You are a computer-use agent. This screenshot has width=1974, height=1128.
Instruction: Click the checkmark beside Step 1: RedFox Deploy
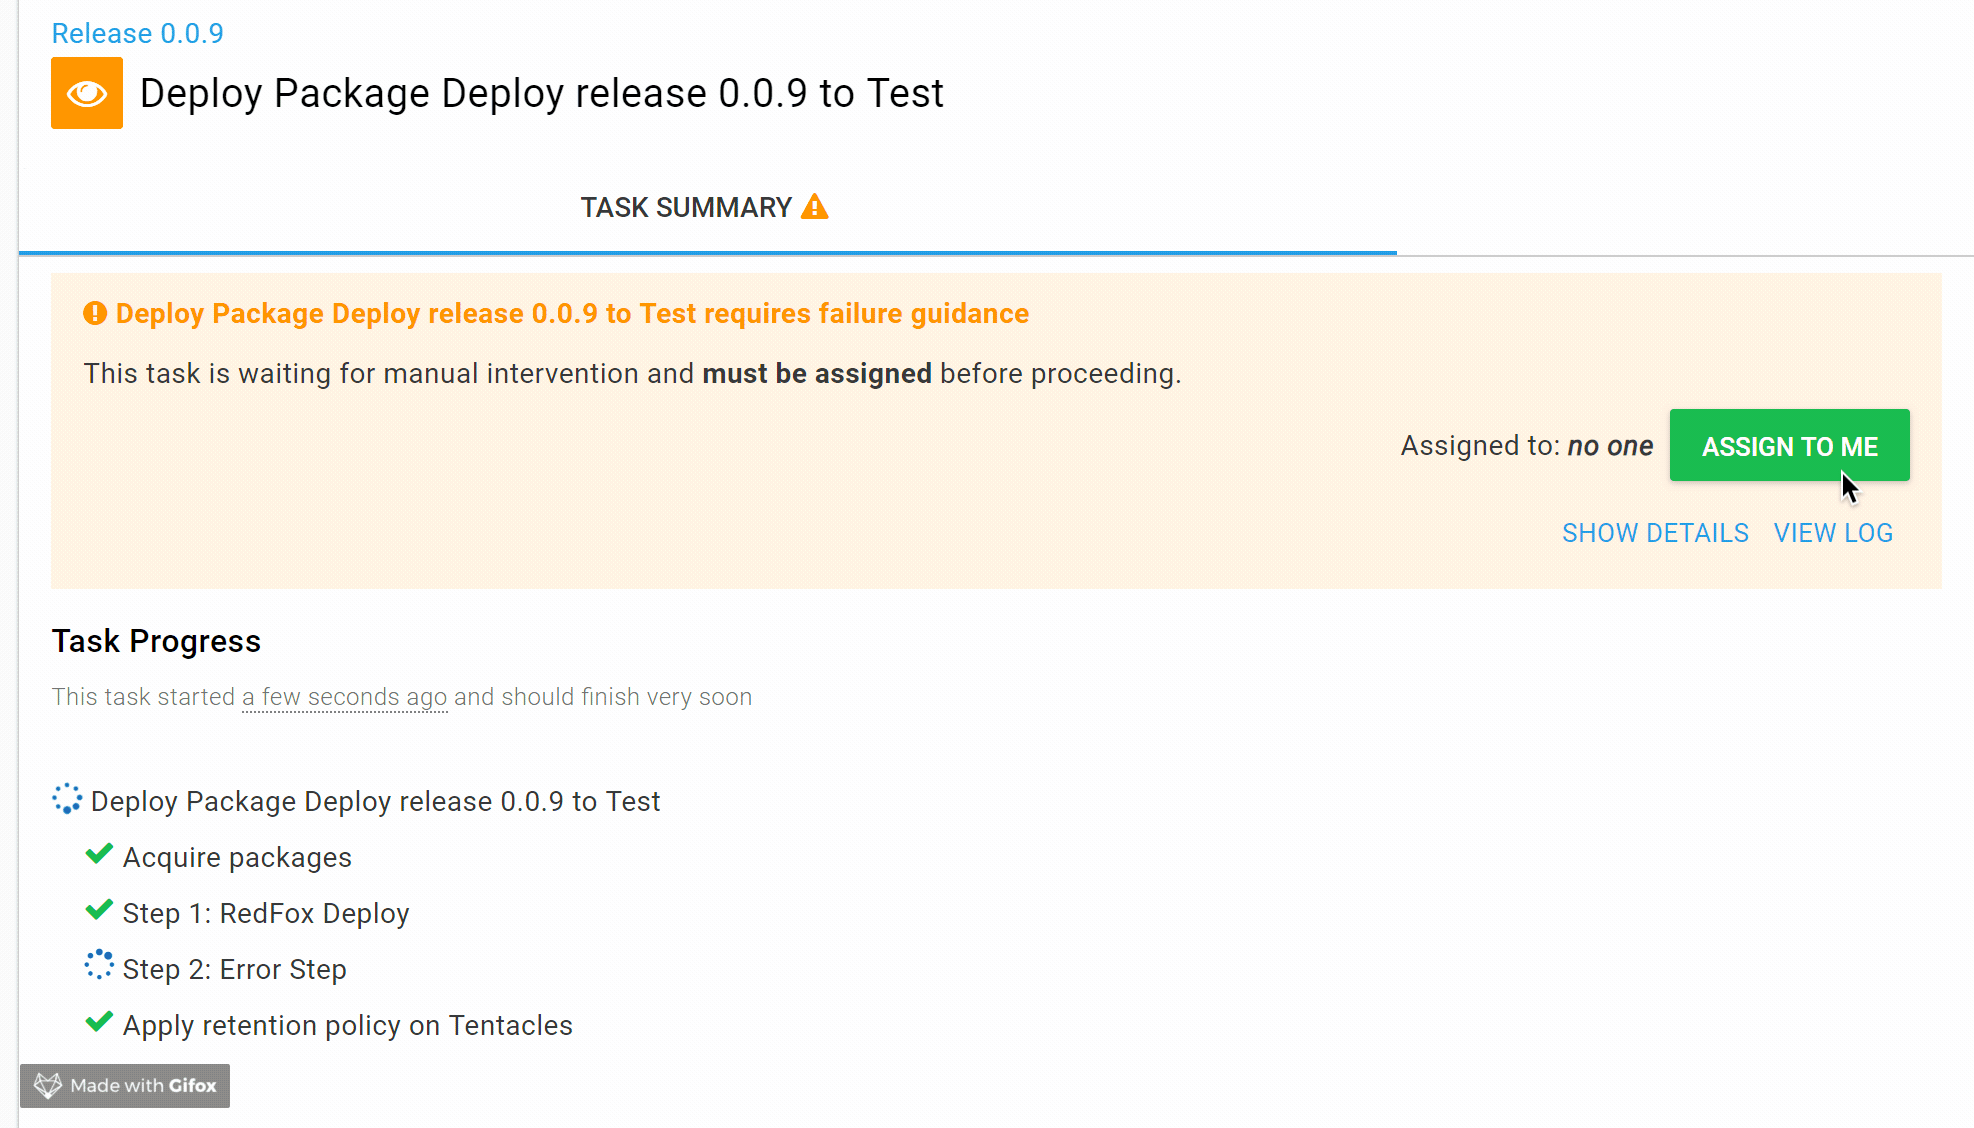pyautogui.click(x=98, y=910)
